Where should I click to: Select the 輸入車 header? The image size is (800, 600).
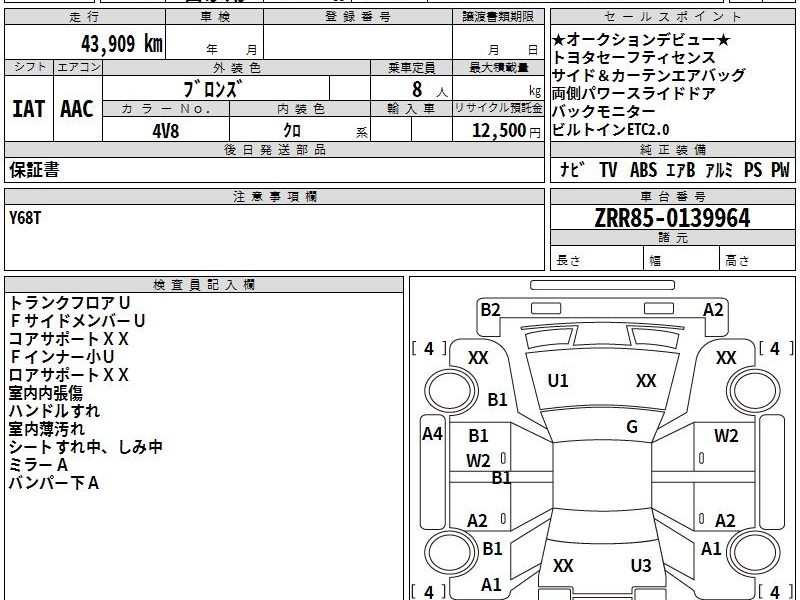[x=411, y=109]
